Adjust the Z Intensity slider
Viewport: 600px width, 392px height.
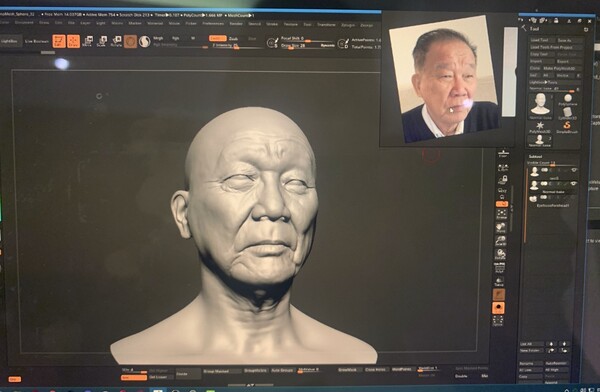(227, 46)
